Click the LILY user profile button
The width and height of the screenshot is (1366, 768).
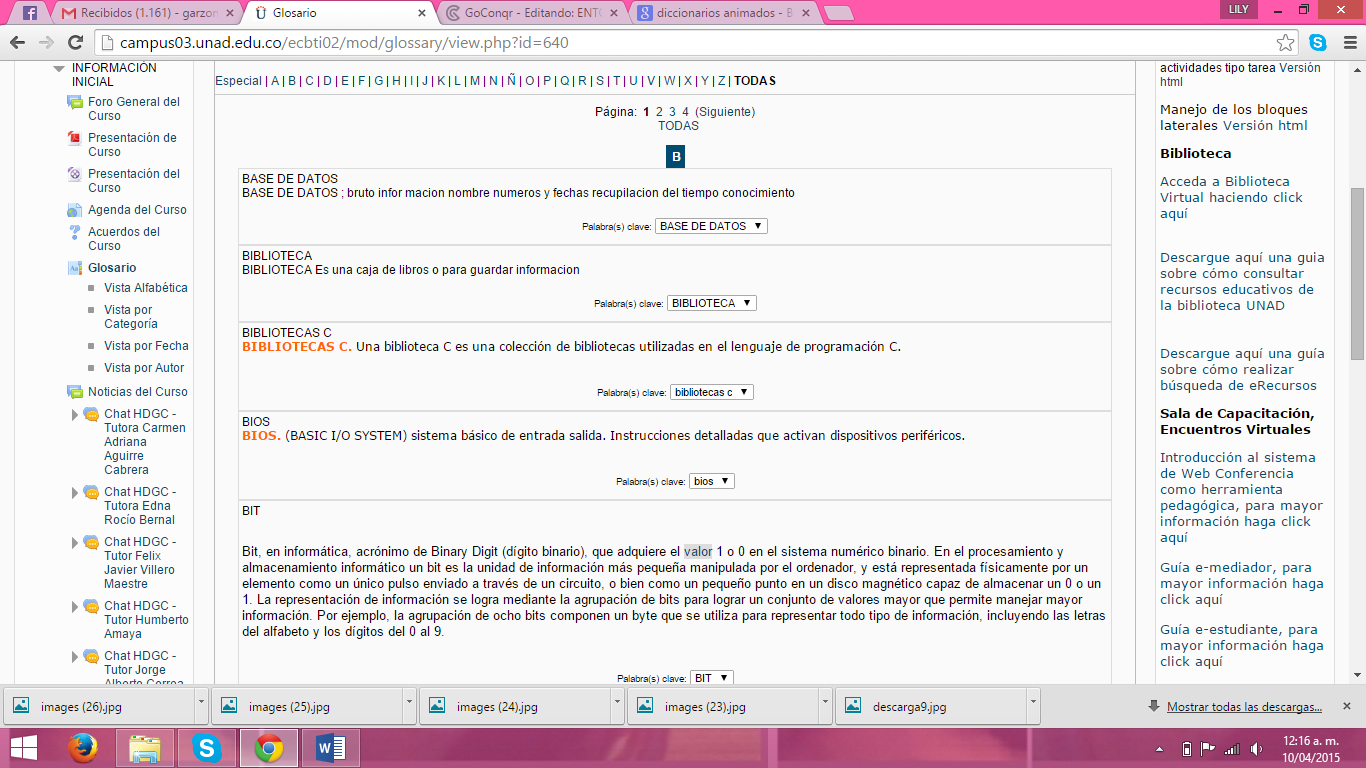(1237, 9)
